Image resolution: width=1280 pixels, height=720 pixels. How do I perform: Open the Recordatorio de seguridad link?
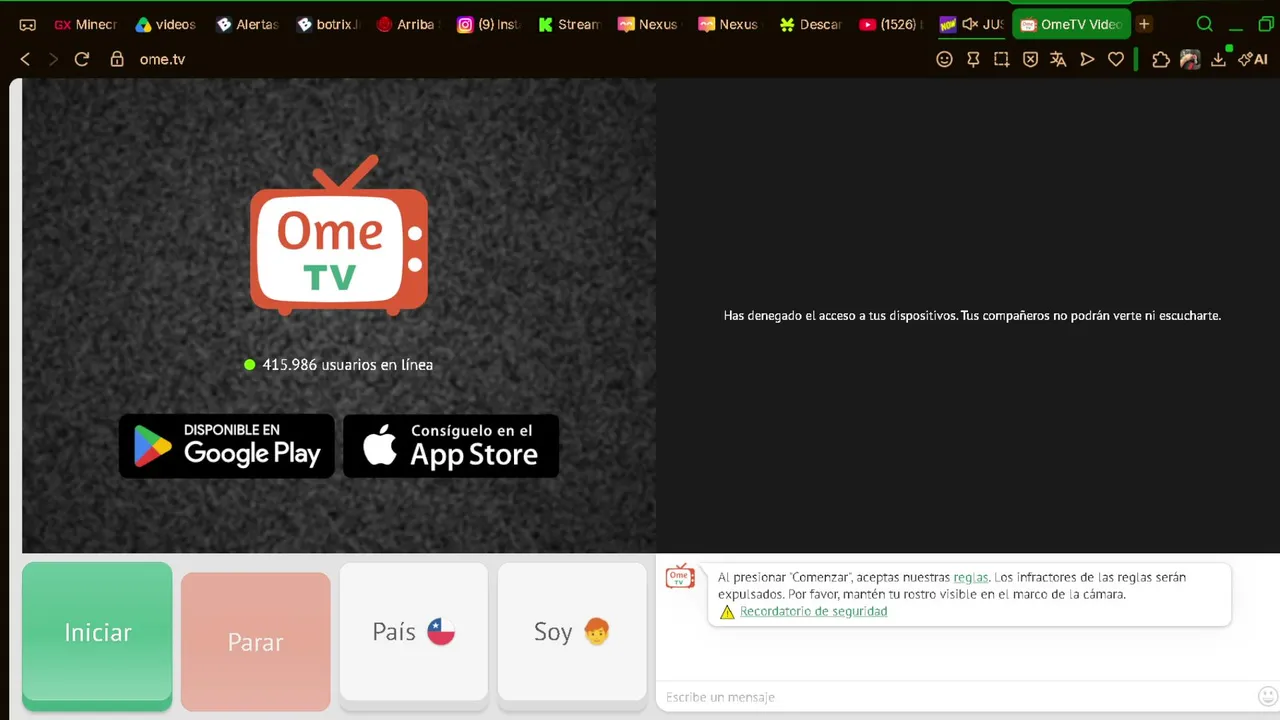pos(813,611)
